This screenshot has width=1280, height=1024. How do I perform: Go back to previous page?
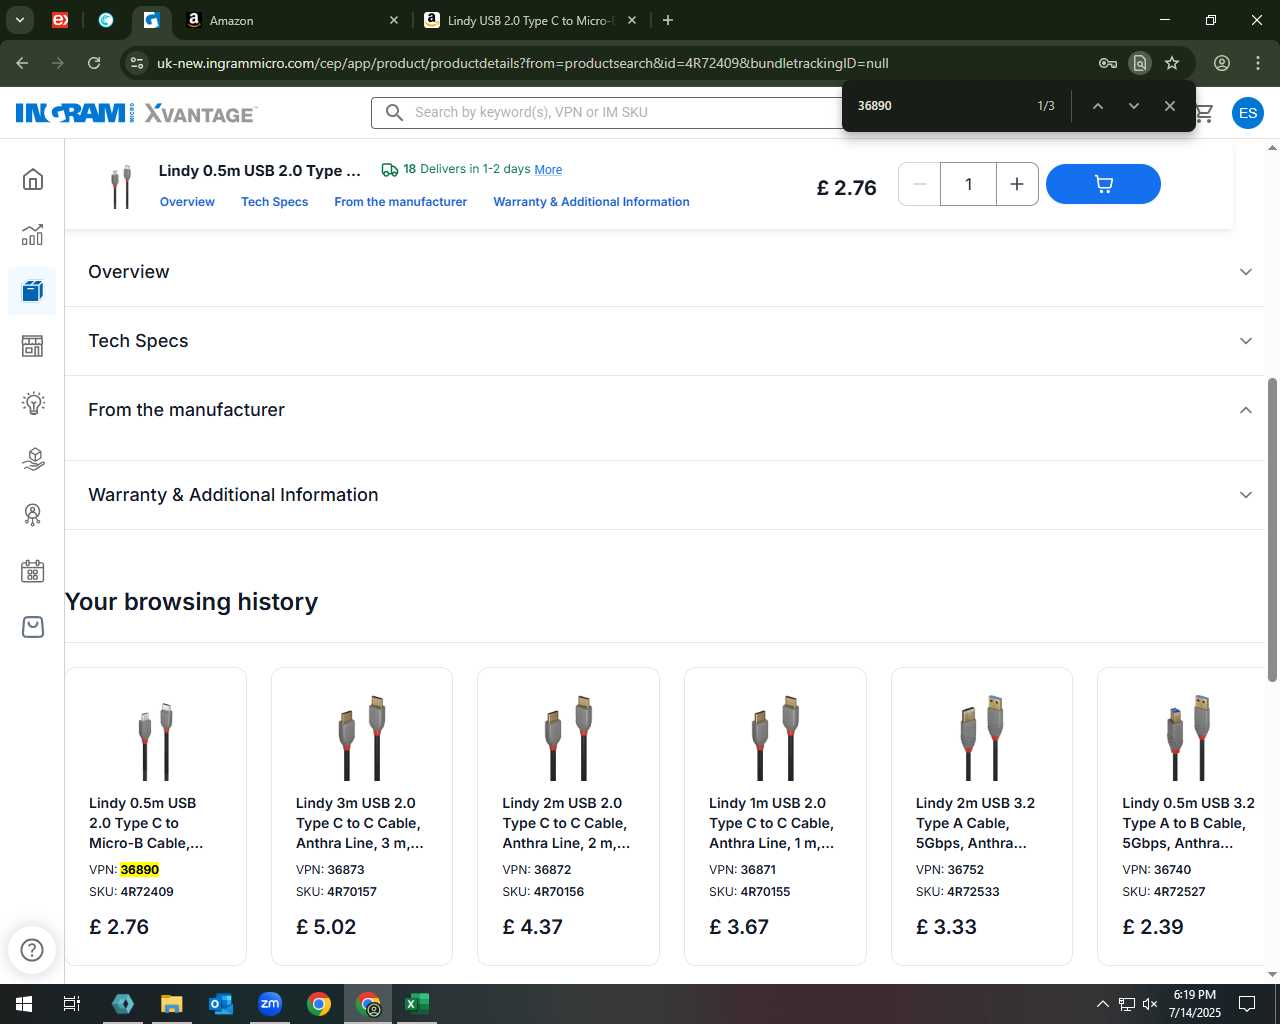click(22, 63)
